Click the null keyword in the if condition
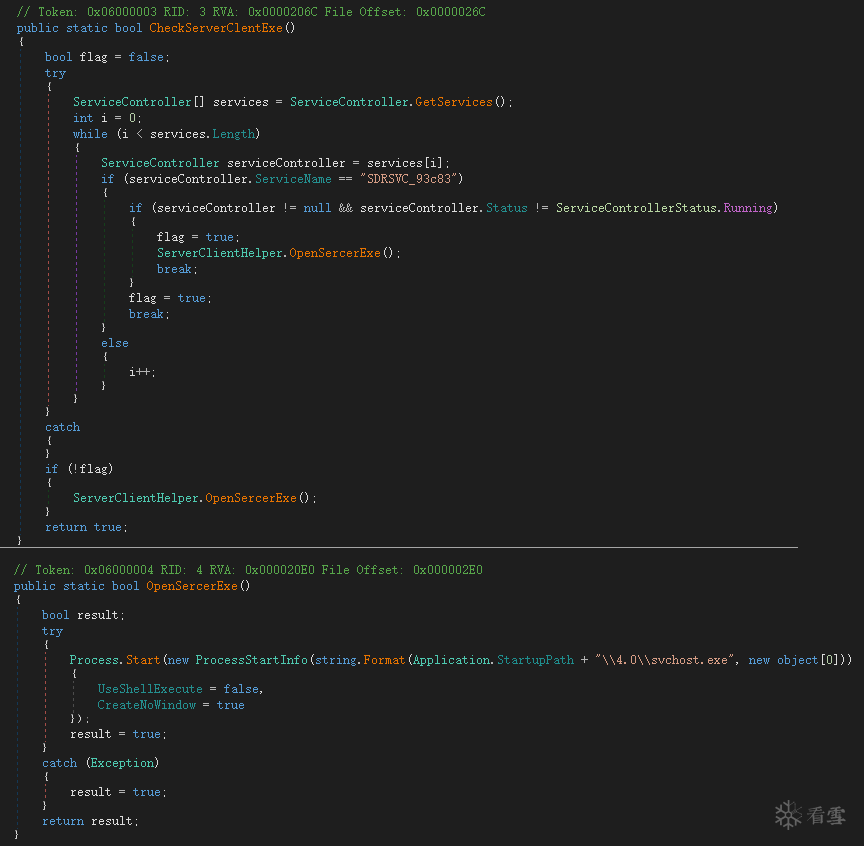Image resolution: width=864 pixels, height=846 pixels. pos(317,208)
